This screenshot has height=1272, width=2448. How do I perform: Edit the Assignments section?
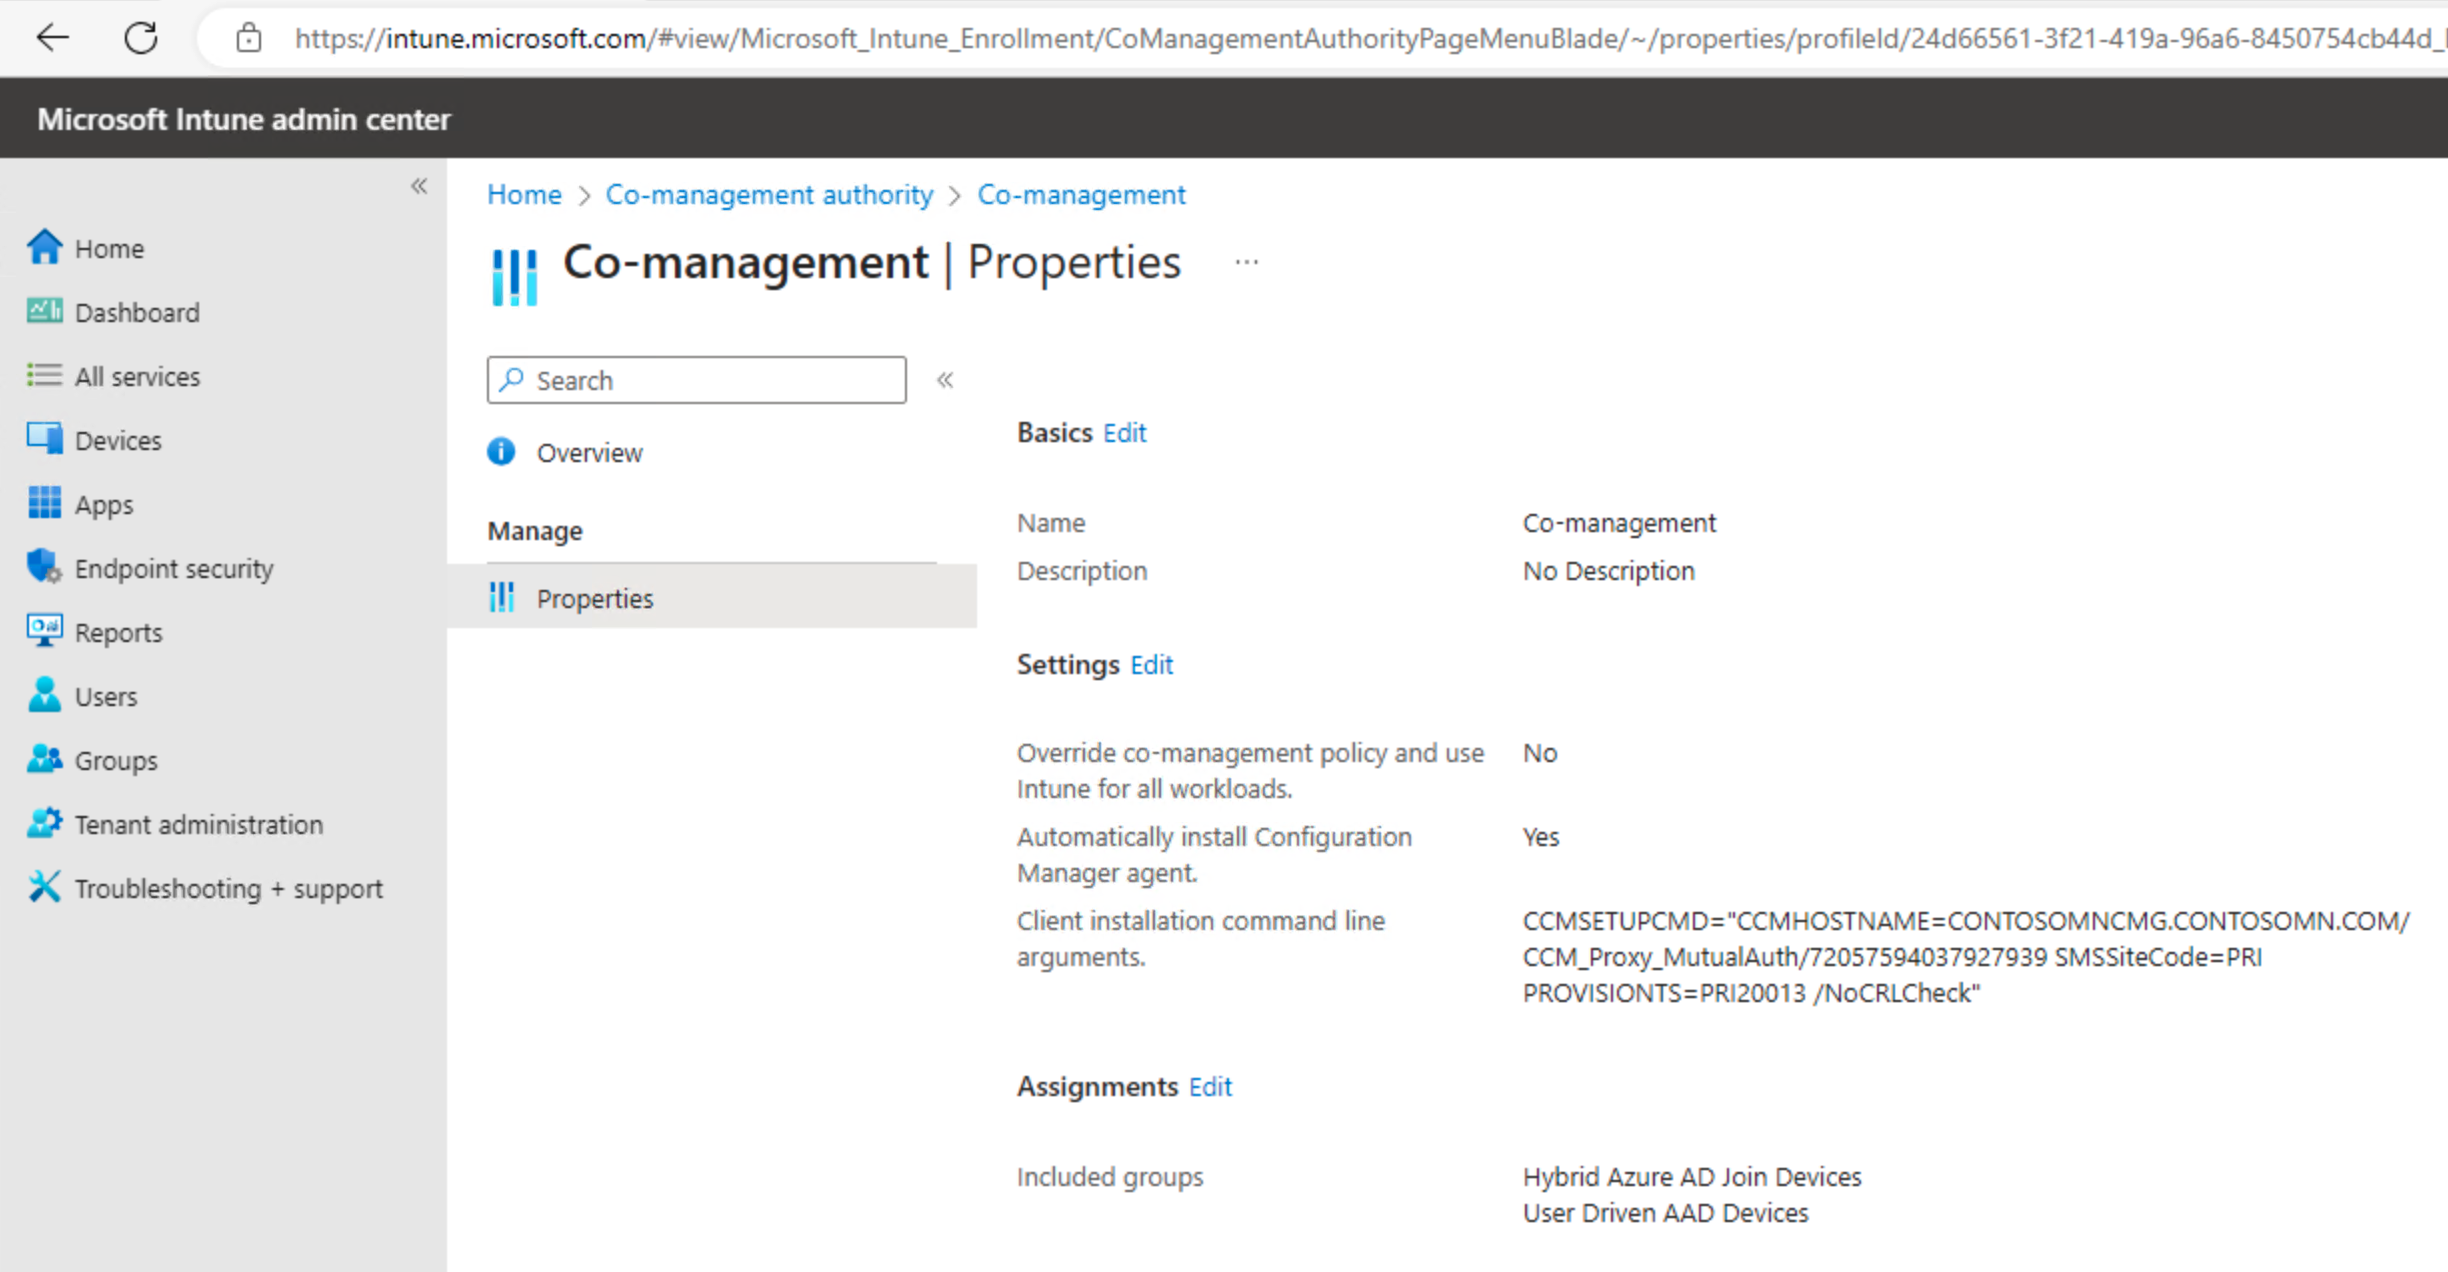(1210, 1087)
